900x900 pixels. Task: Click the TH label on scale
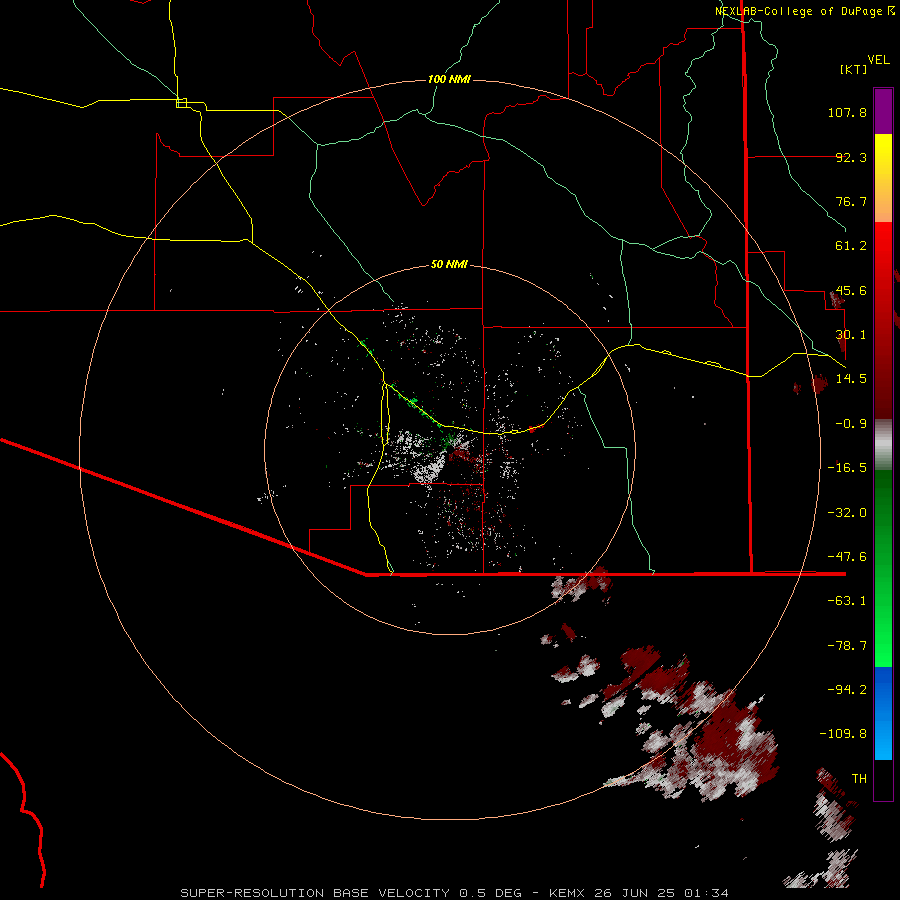click(859, 779)
